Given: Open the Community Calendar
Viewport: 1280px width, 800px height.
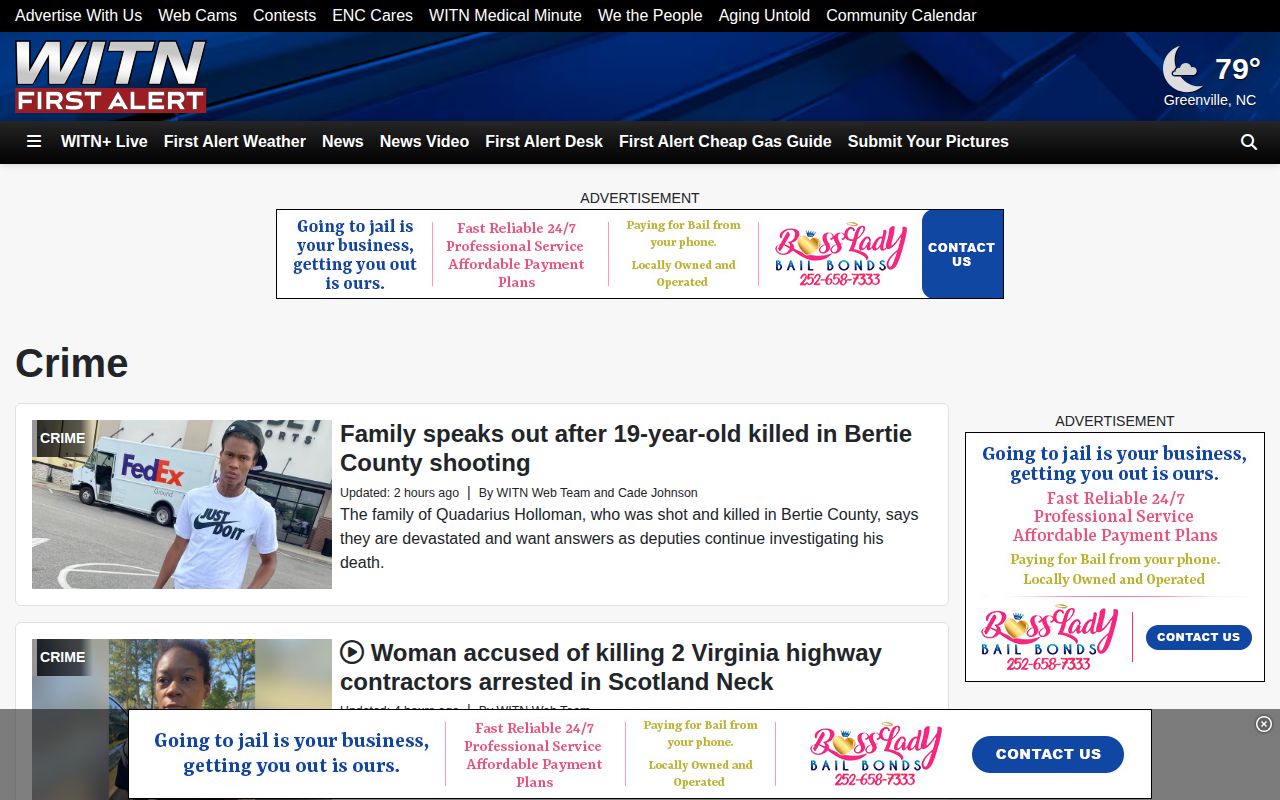Looking at the screenshot, I should (901, 15).
